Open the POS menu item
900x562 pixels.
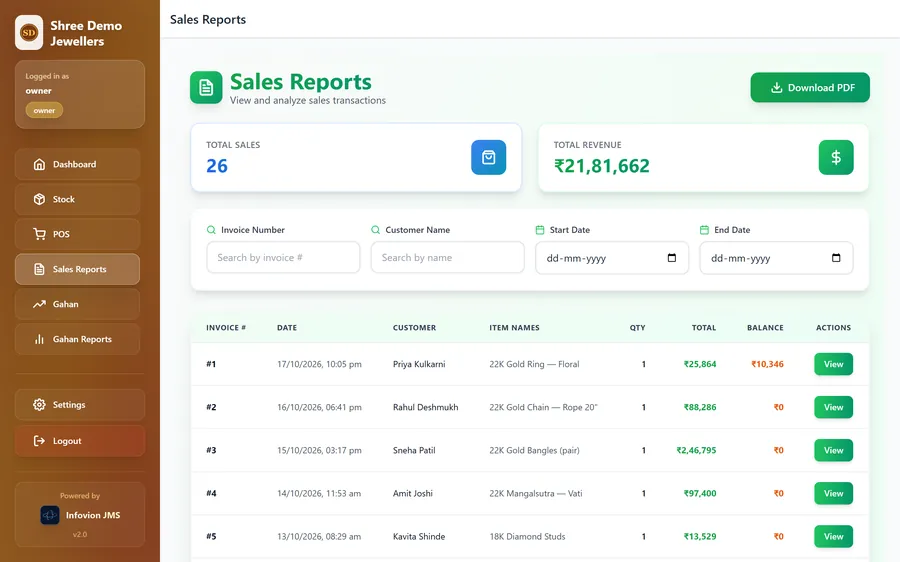tap(77, 234)
